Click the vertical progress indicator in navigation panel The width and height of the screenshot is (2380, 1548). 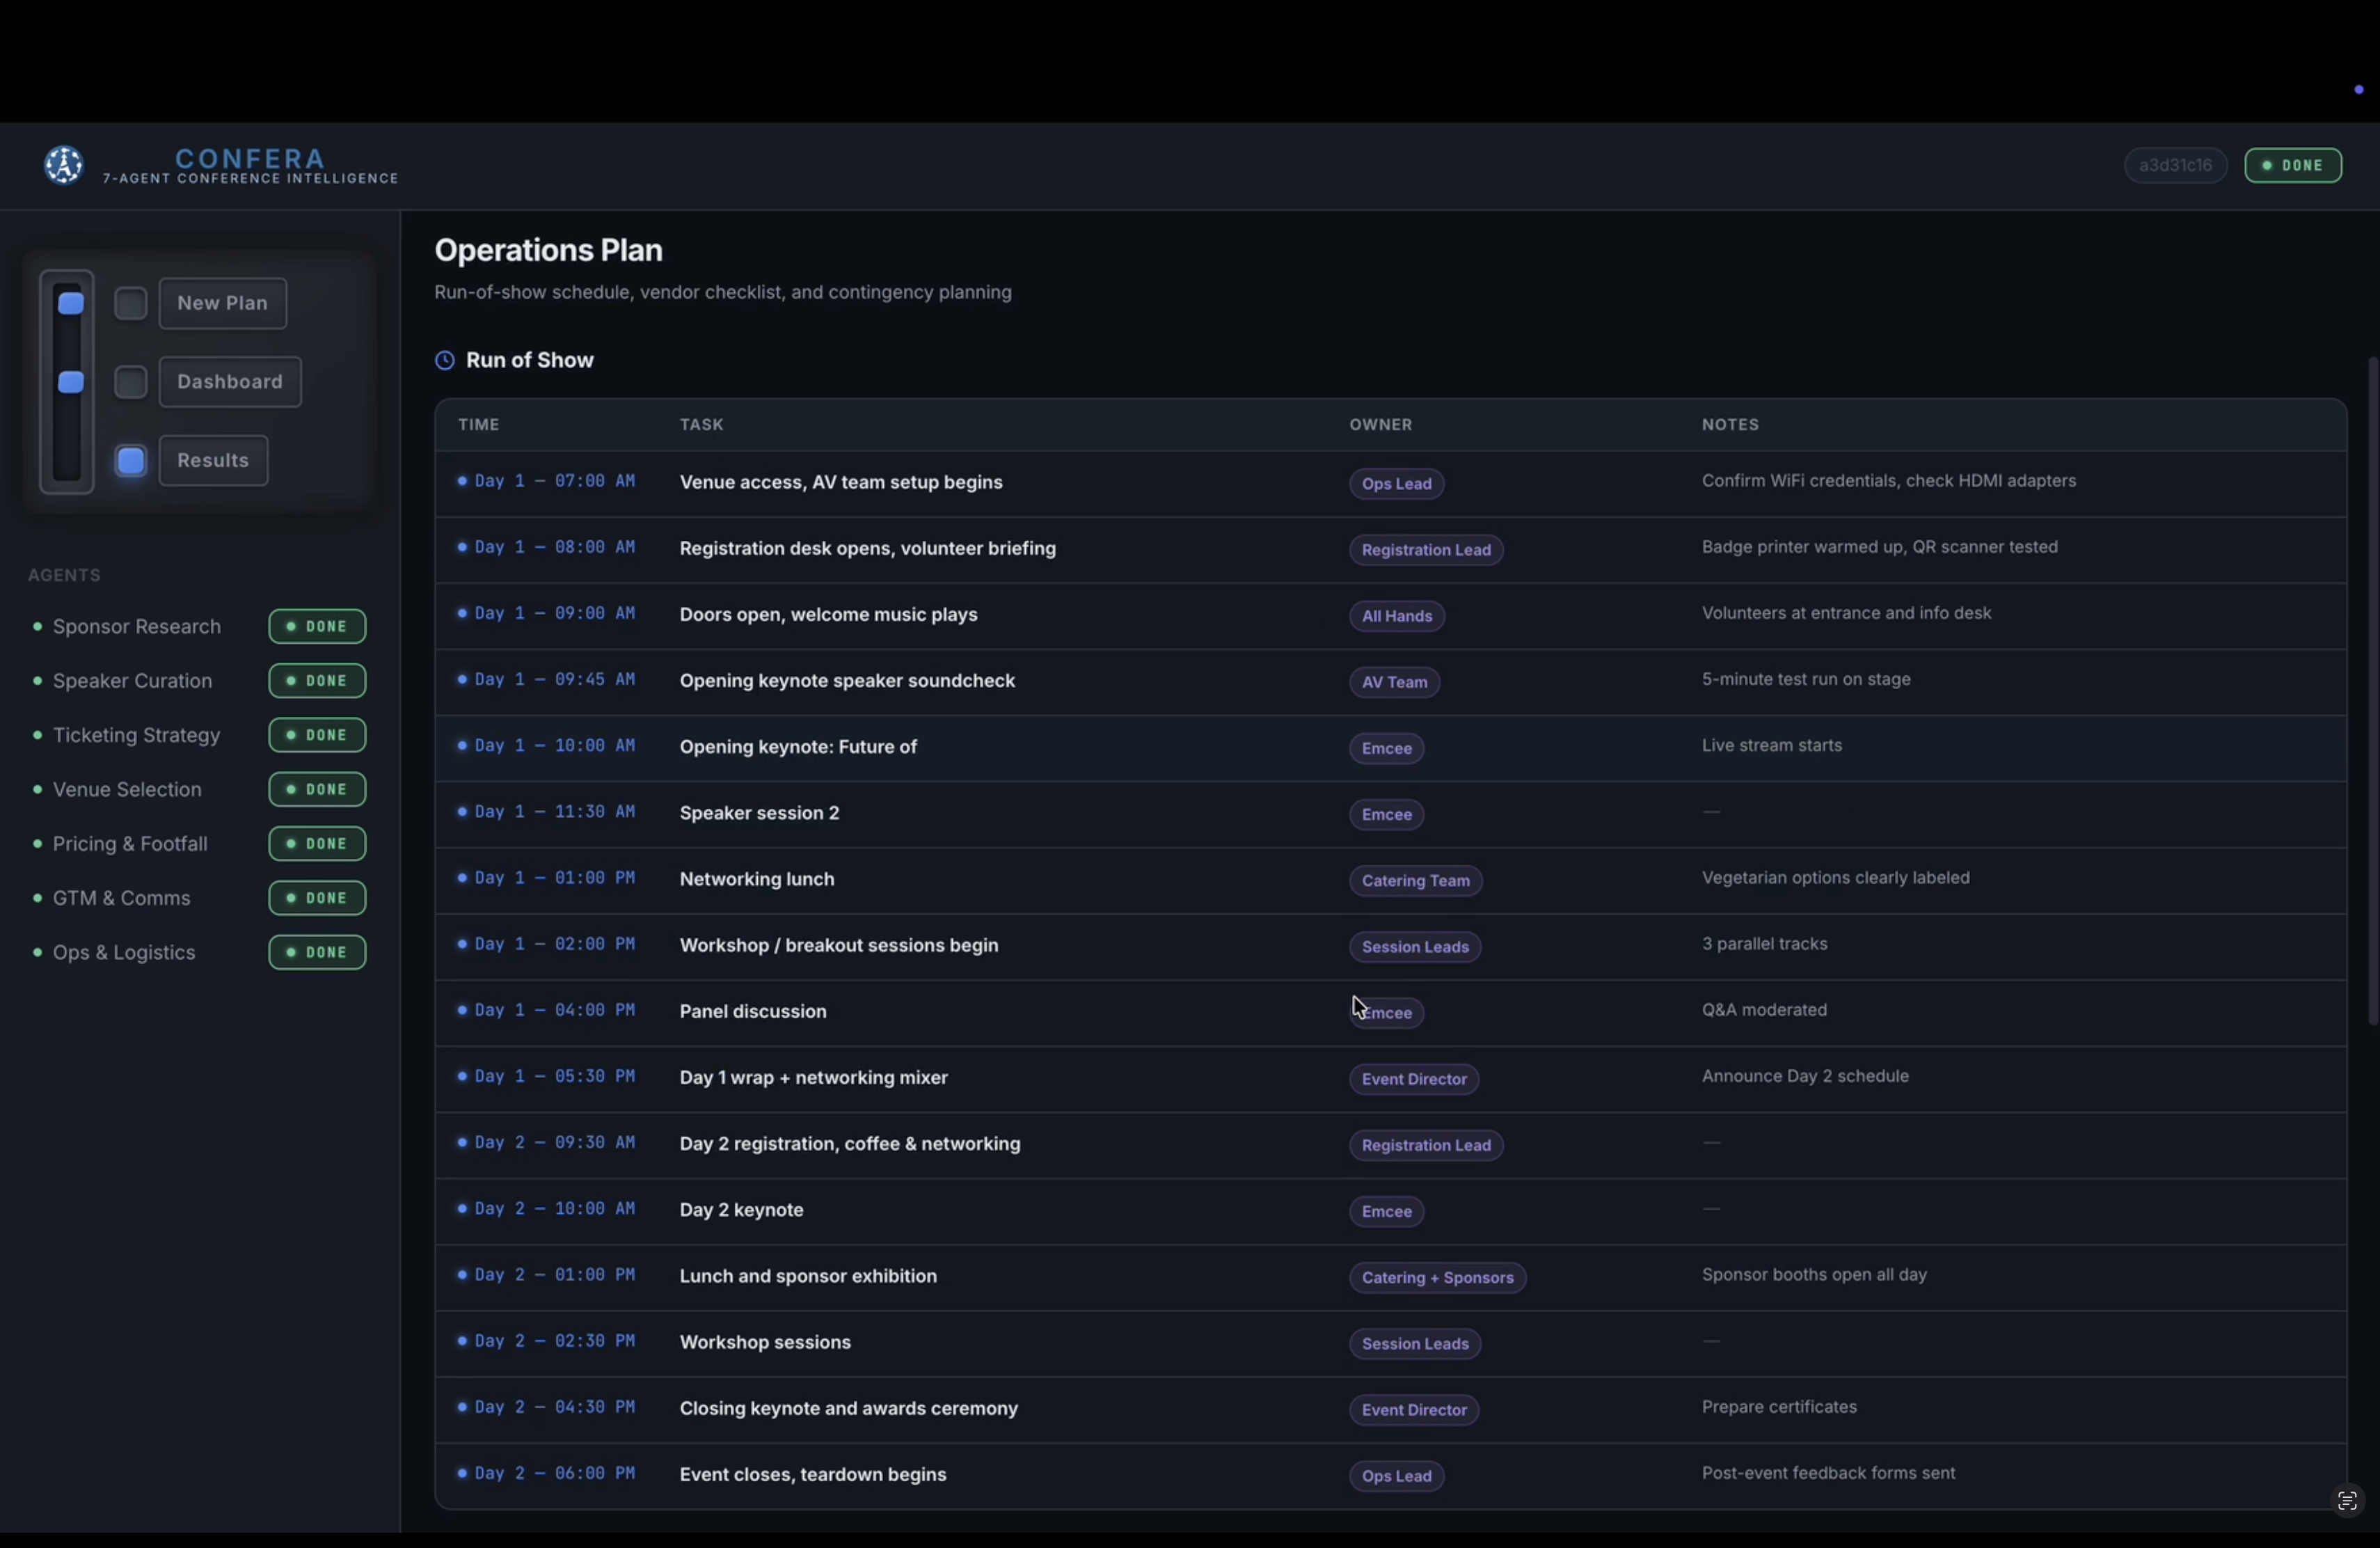[67, 382]
